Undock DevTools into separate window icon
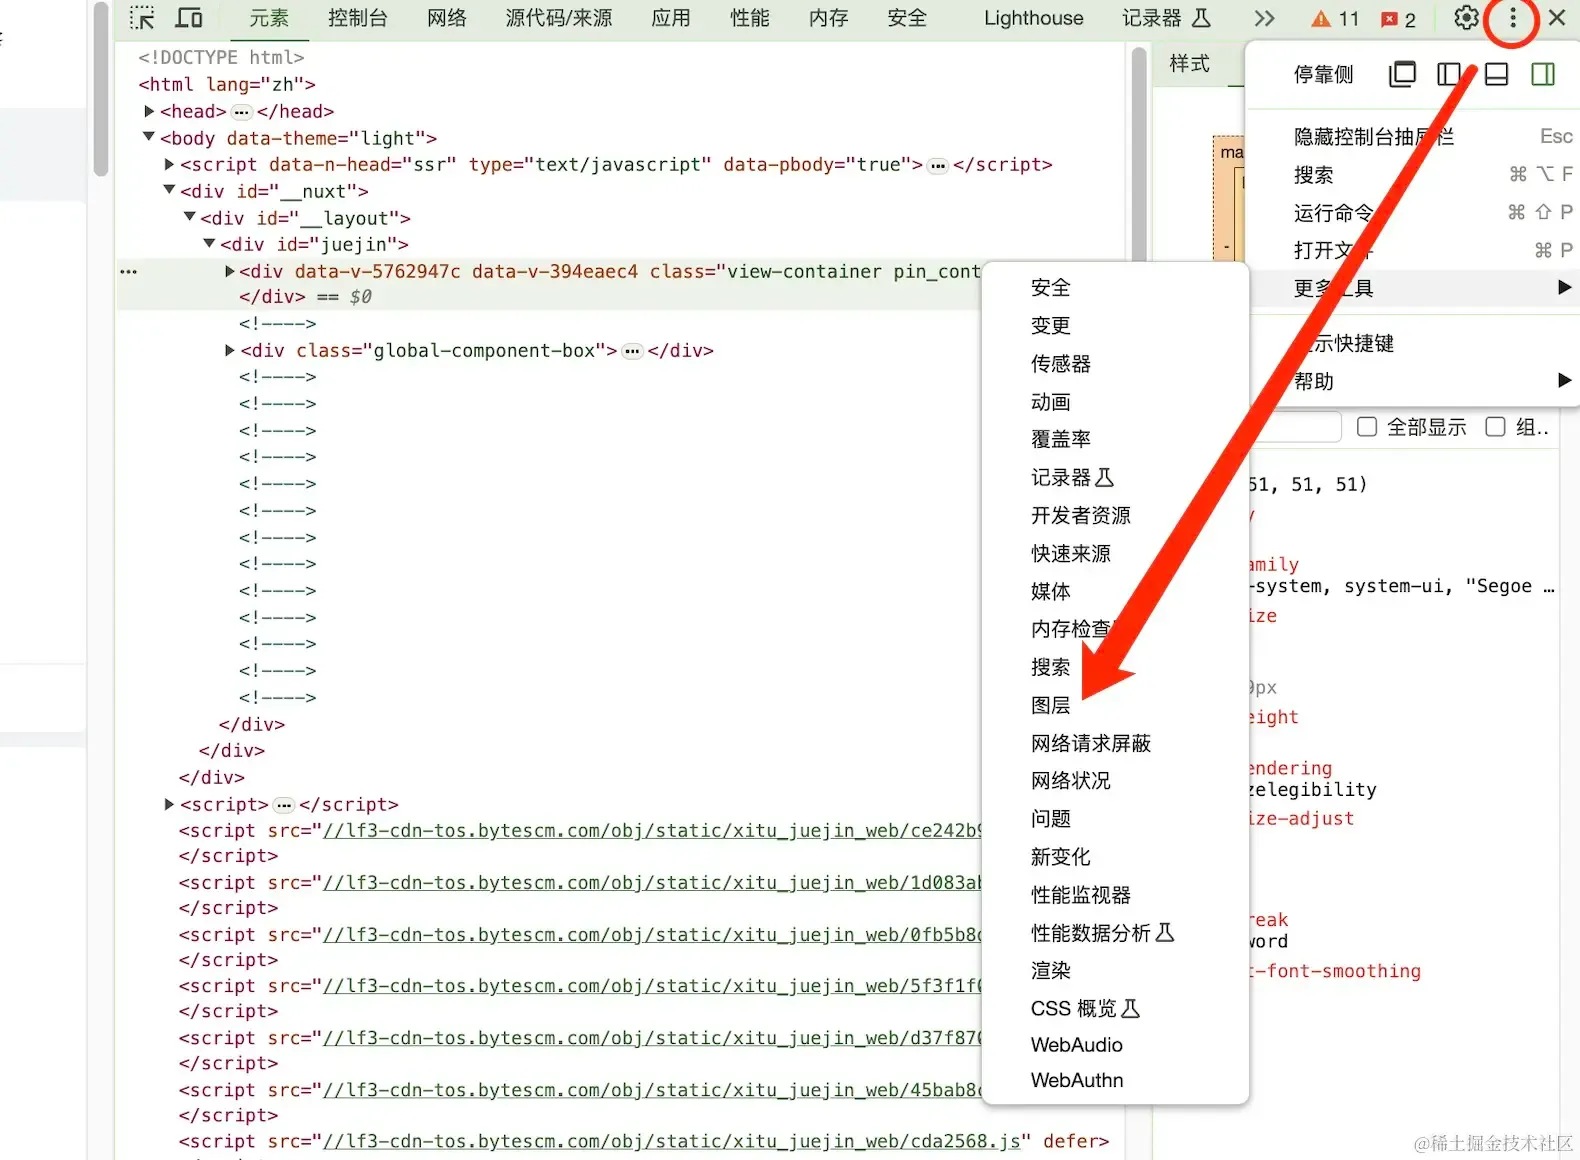The height and width of the screenshot is (1160, 1580). coord(1402,74)
